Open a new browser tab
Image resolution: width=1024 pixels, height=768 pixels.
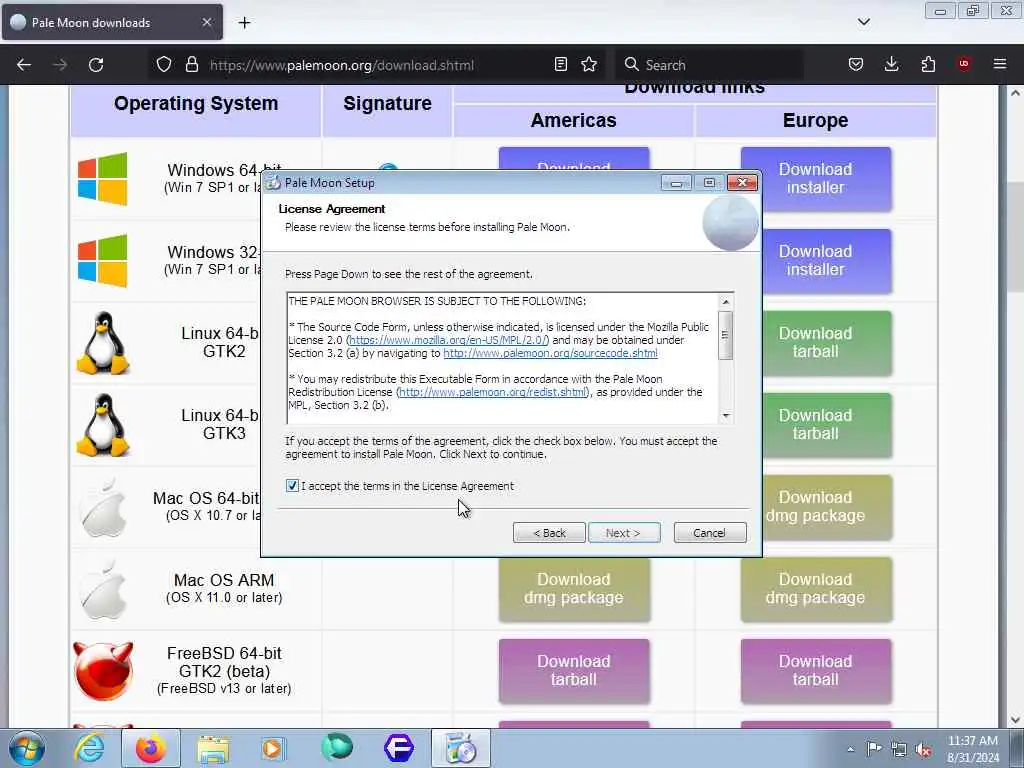(x=244, y=23)
